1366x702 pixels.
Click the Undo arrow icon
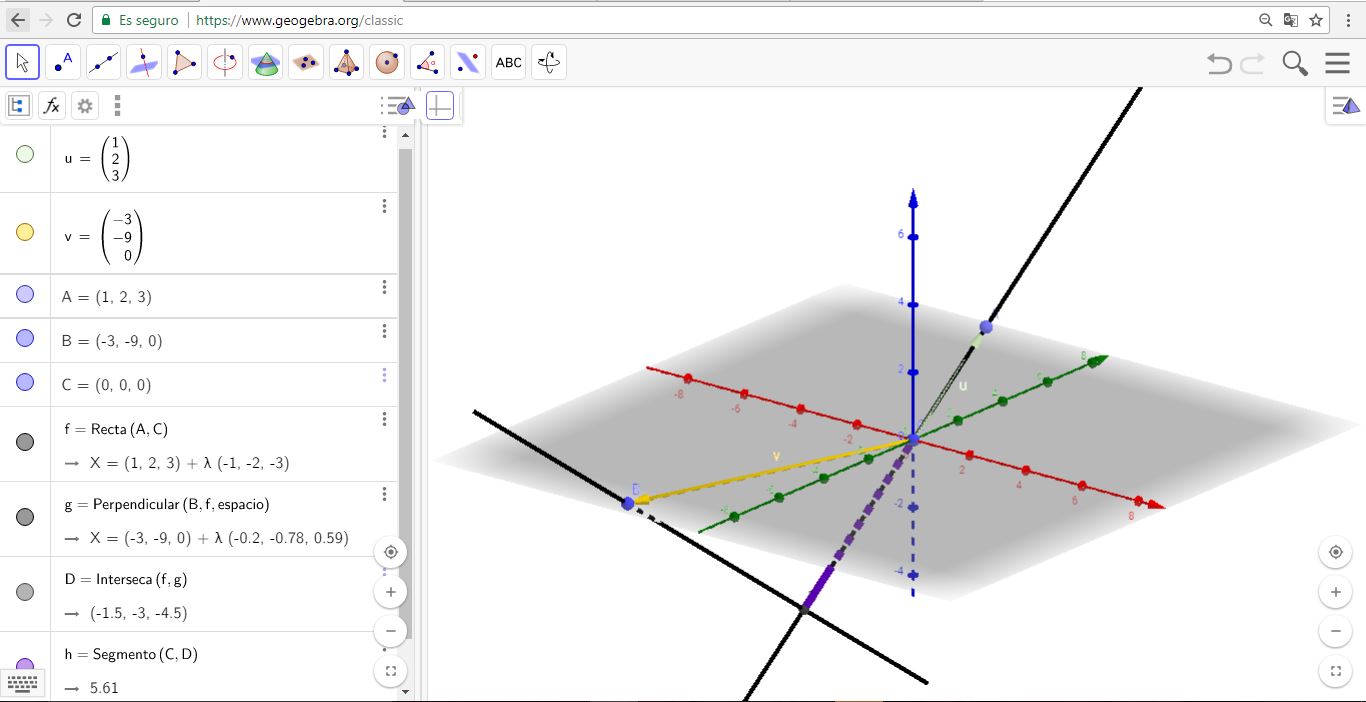coord(1219,63)
